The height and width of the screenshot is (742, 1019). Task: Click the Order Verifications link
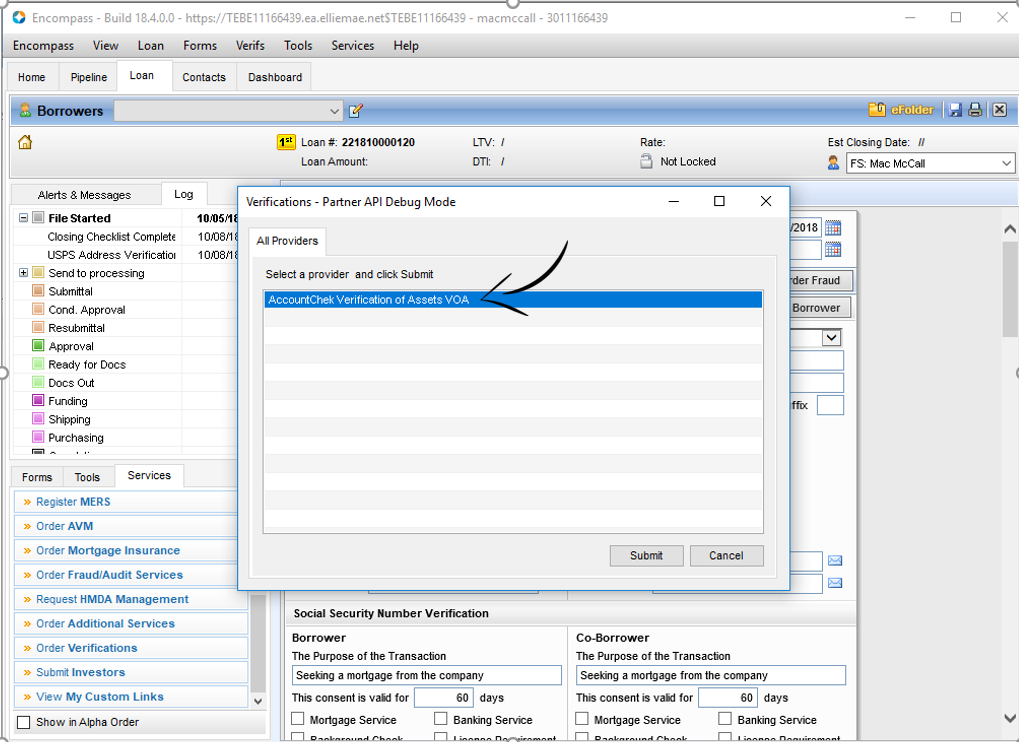(x=86, y=648)
